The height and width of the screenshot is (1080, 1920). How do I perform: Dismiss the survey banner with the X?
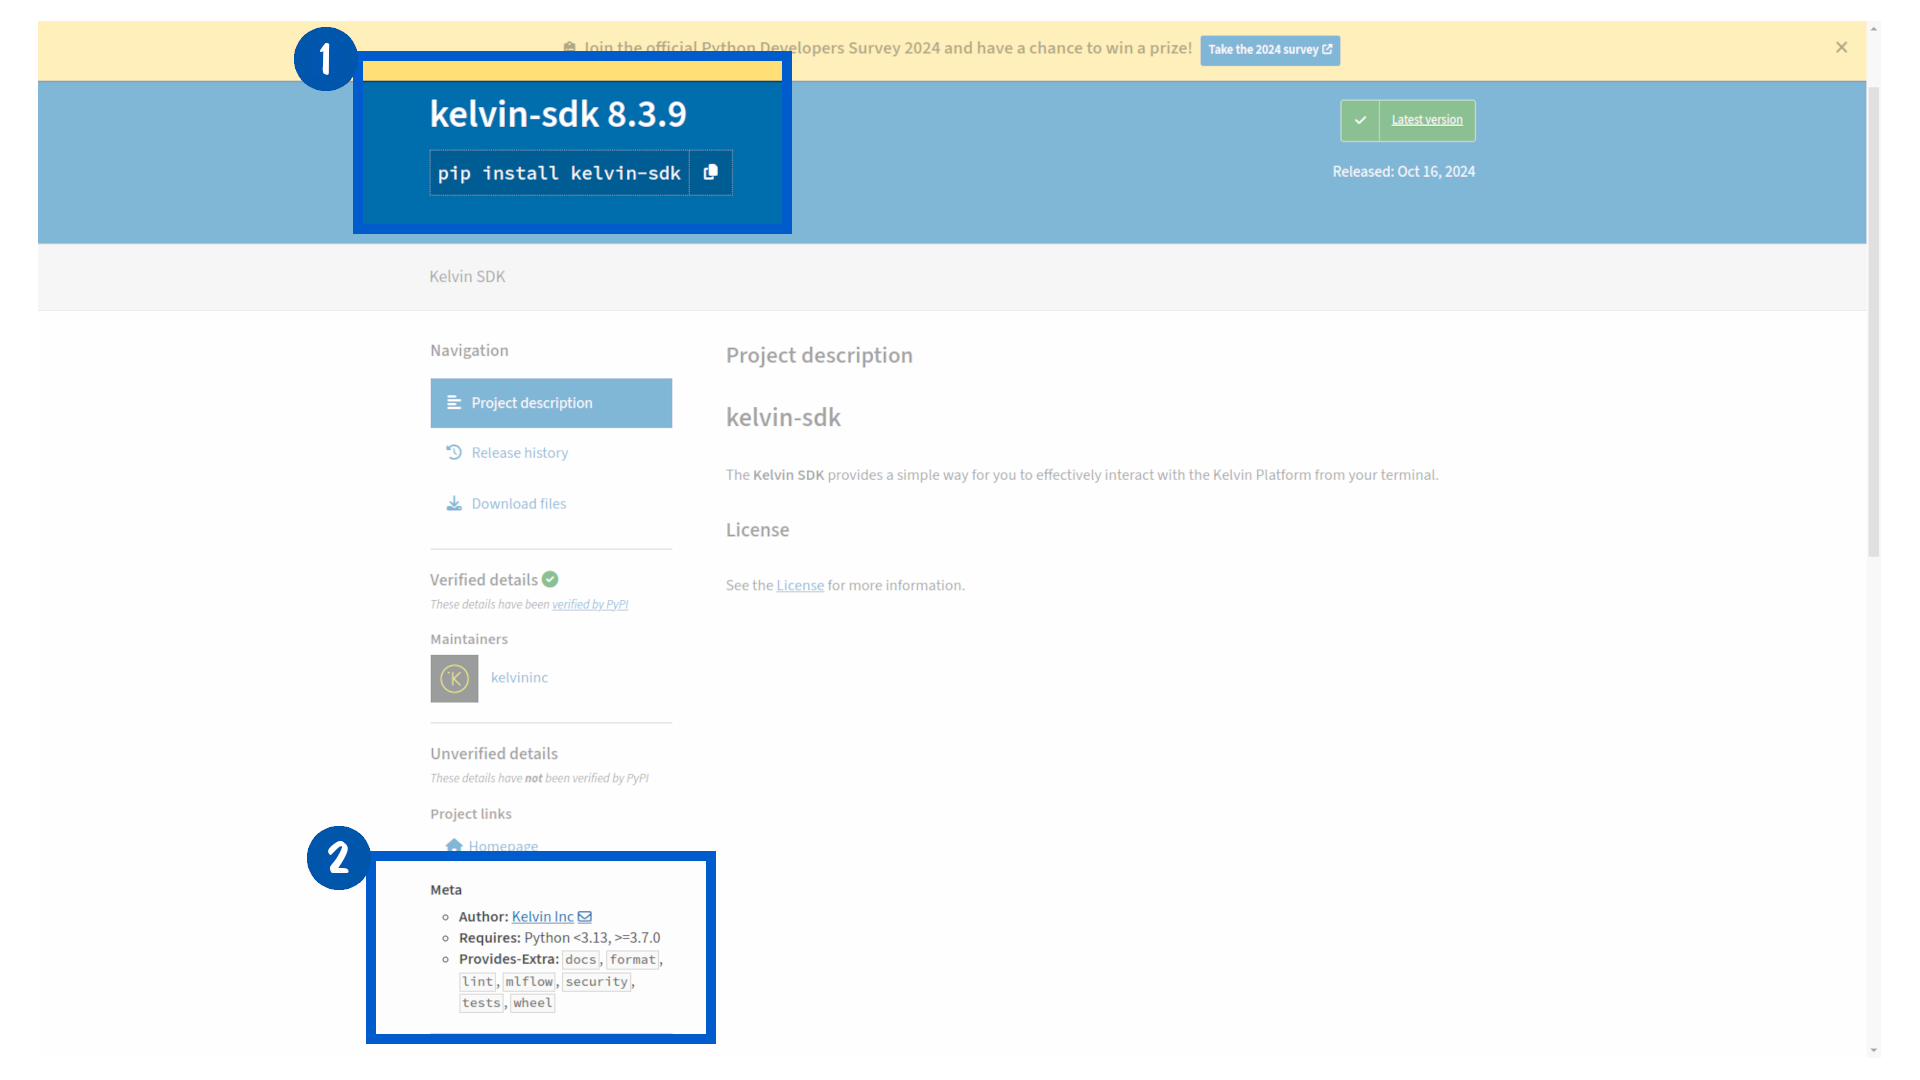[1841, 47]
